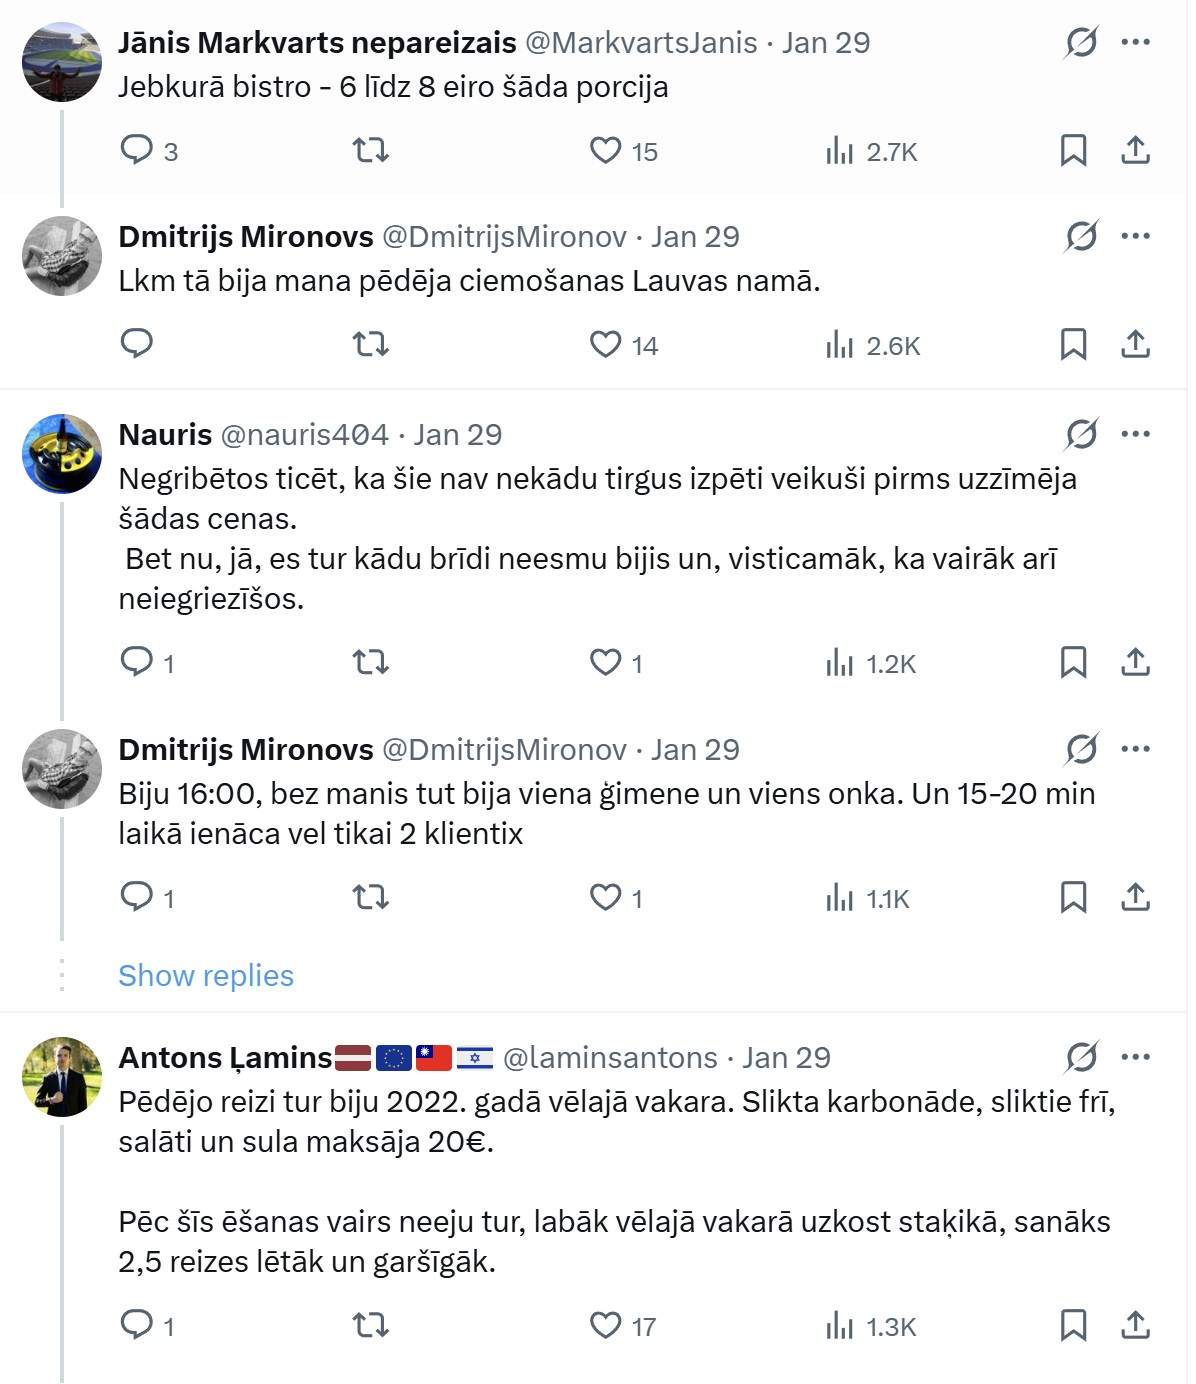Image resolution: width=1196 pixels, height=1384 pixels.
Task: Bookmark Dmitrijs Mironovs' Lauvas namā tweet
Action: coord(1073,344)
